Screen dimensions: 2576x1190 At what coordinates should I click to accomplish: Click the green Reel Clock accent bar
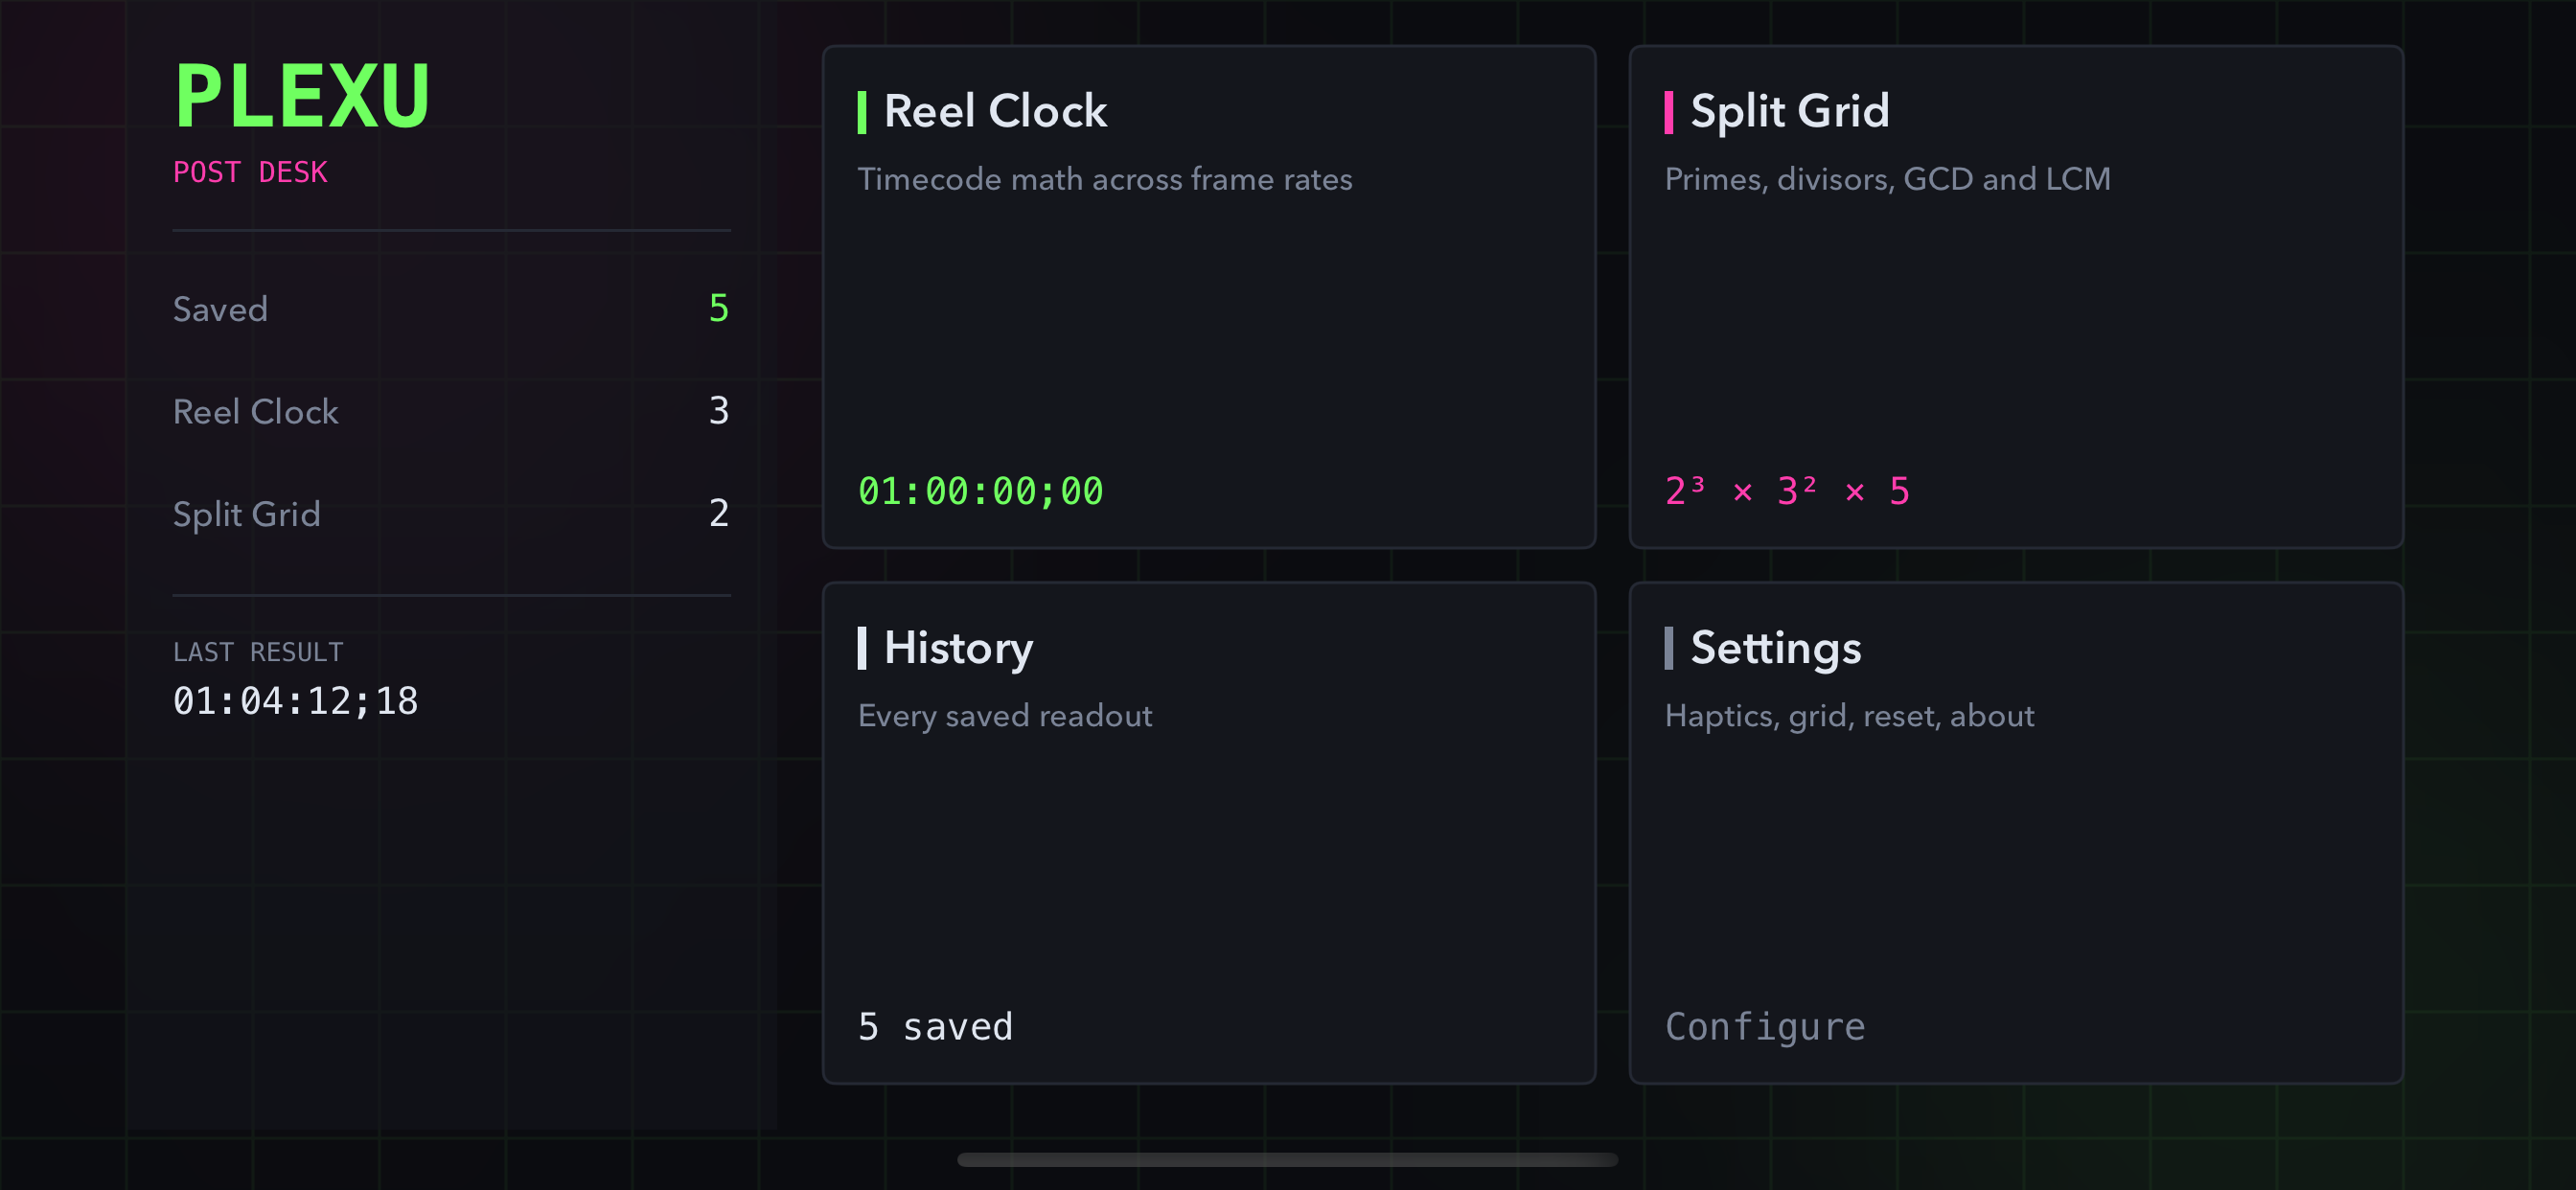(862, 112)
